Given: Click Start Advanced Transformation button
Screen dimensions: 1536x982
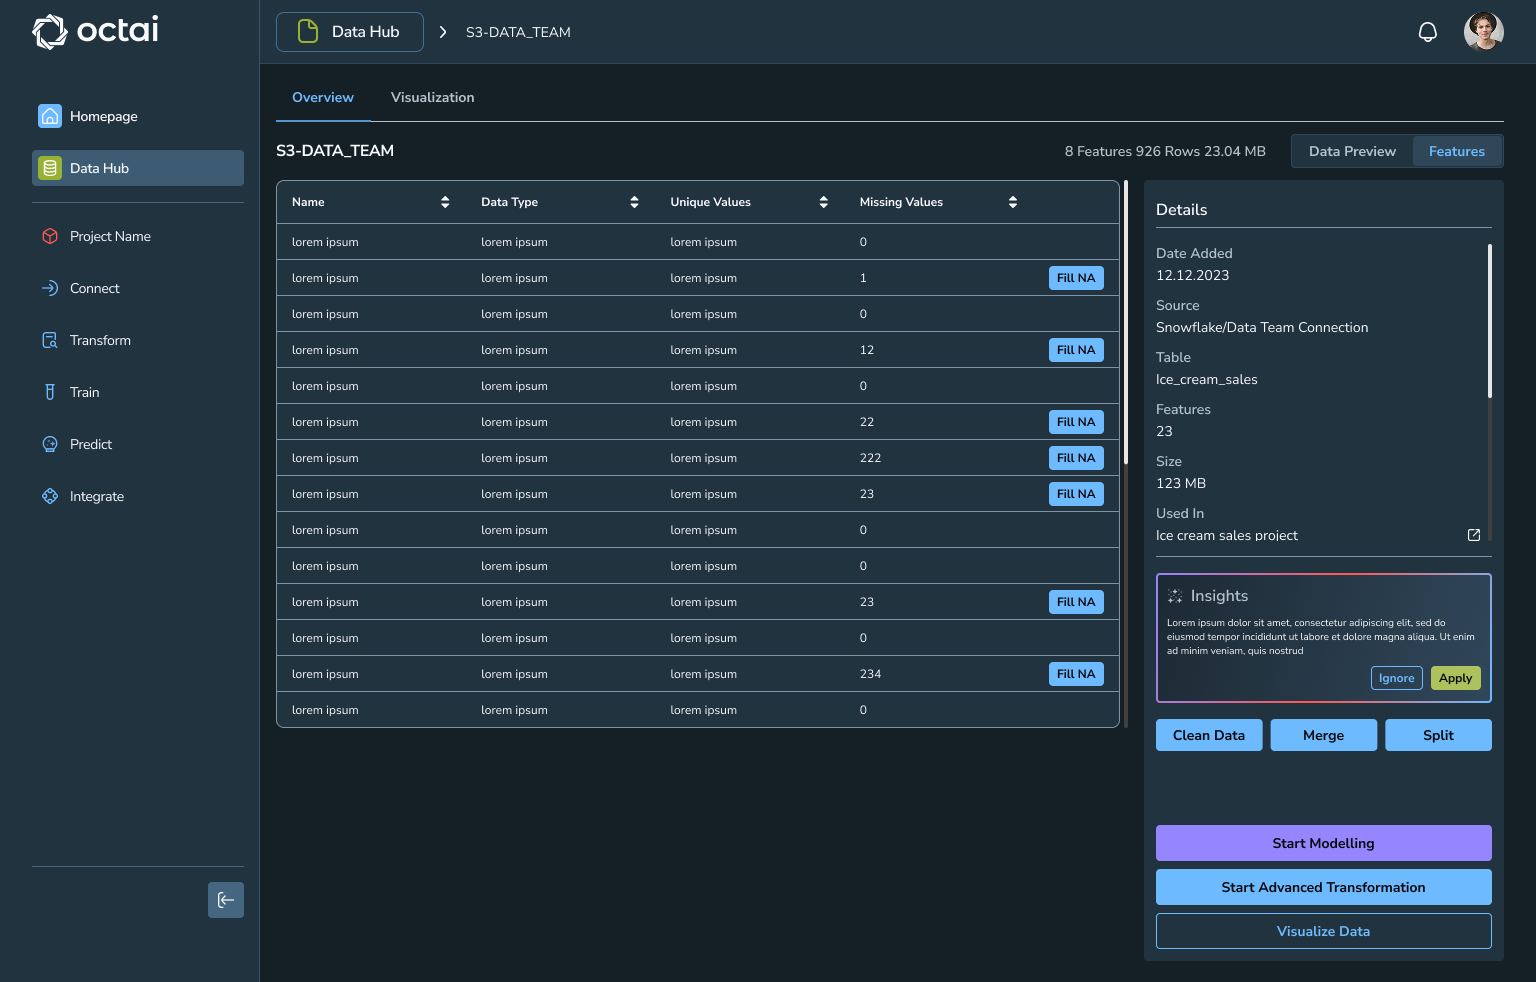Looking at the screenshot, I should point(1324,887).
